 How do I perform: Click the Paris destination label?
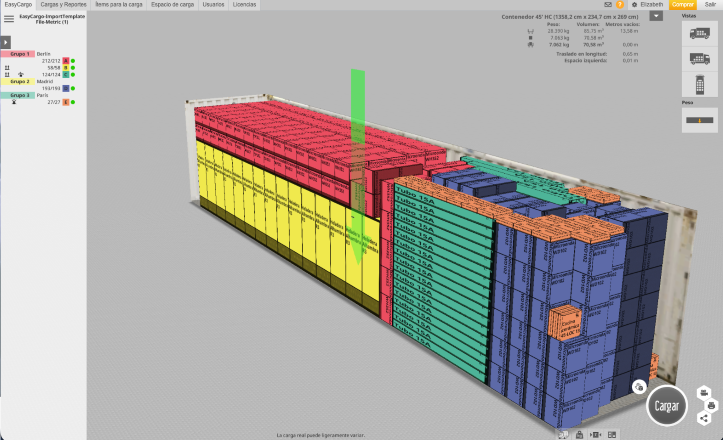tap(42, 95)
